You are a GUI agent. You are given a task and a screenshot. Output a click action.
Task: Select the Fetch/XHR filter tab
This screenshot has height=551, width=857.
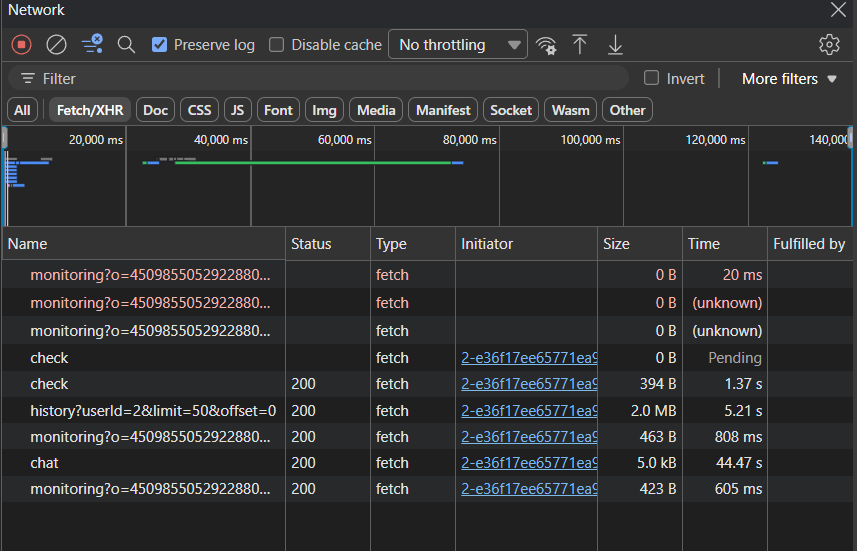(x=91, y=110)
